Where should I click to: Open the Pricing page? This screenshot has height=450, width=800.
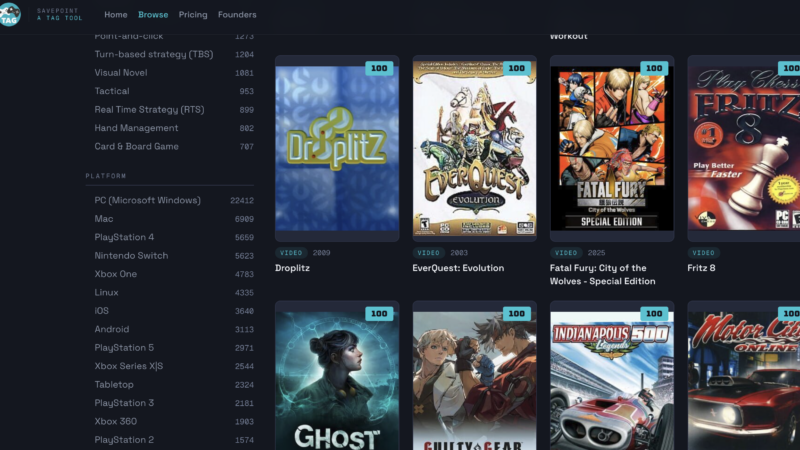pos(193,15)
